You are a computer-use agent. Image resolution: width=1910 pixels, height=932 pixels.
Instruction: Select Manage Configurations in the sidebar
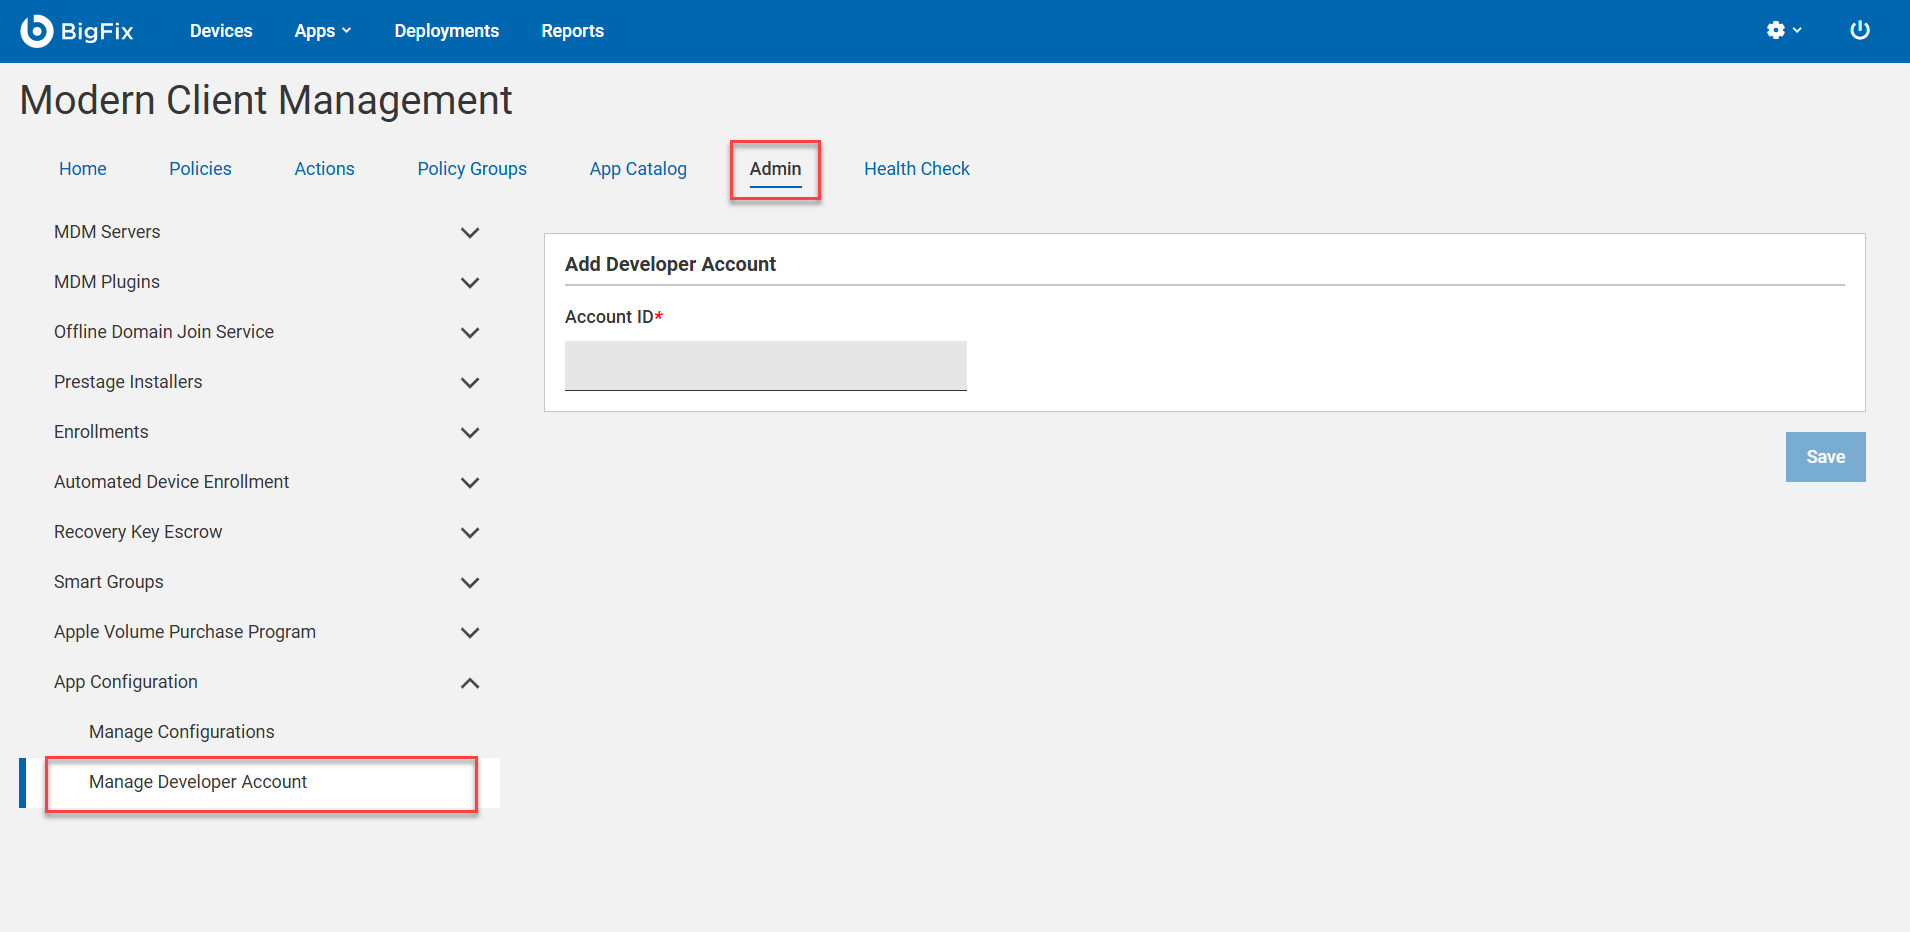coord(181,731)
